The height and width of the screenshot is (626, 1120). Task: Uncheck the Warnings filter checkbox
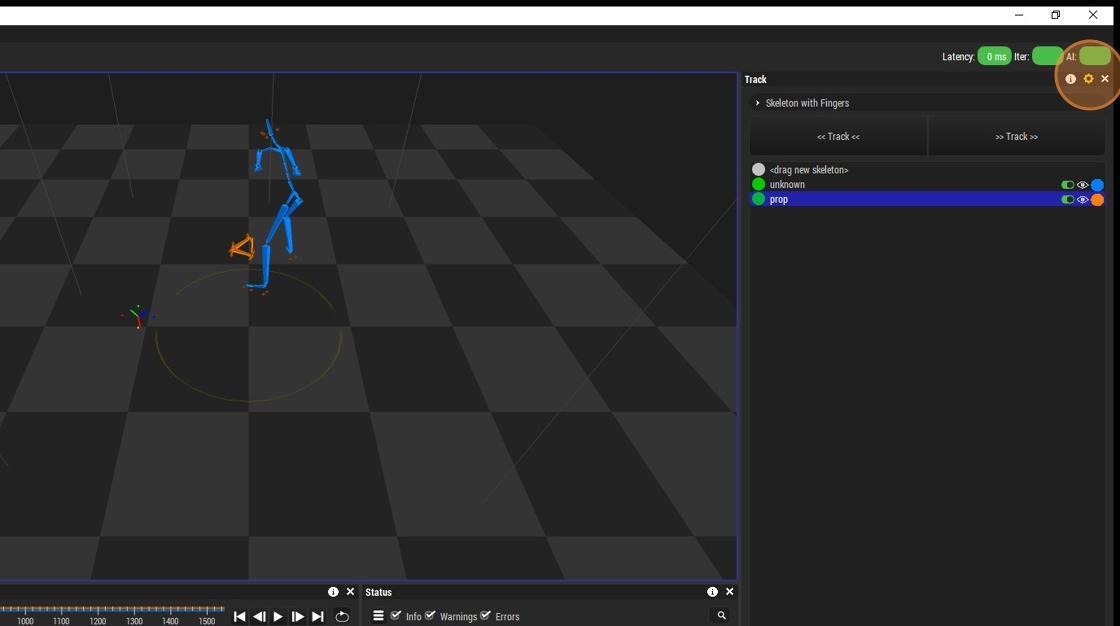tap(430, 615)
